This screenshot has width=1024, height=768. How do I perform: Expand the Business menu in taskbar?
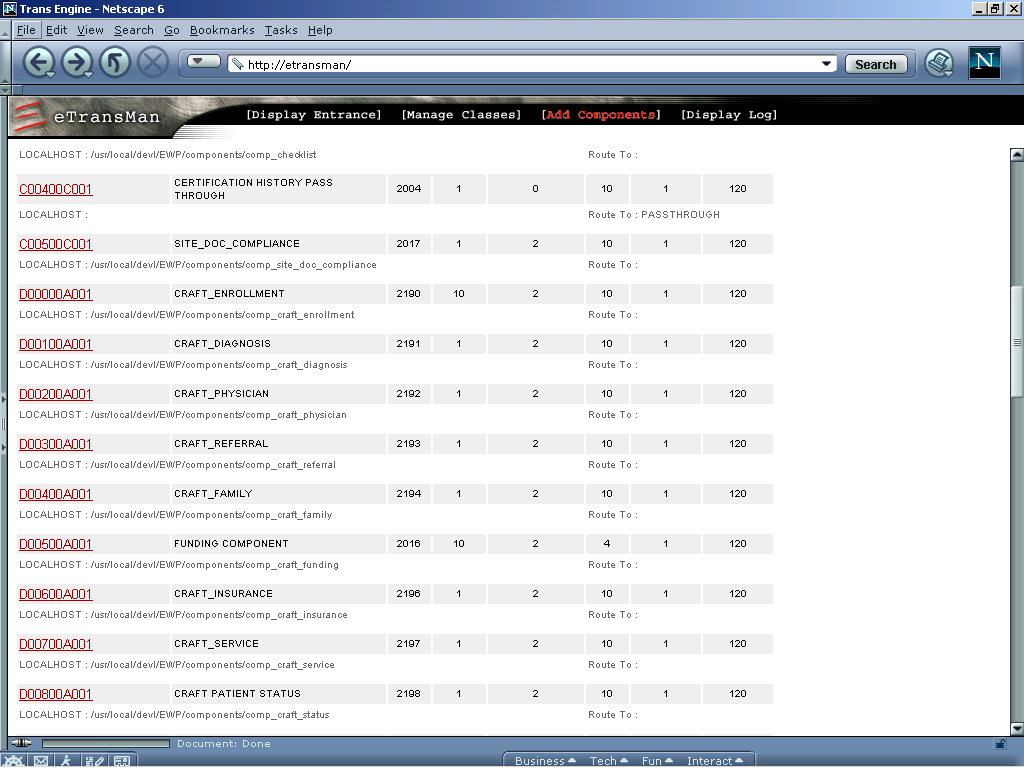coord(545,761)
